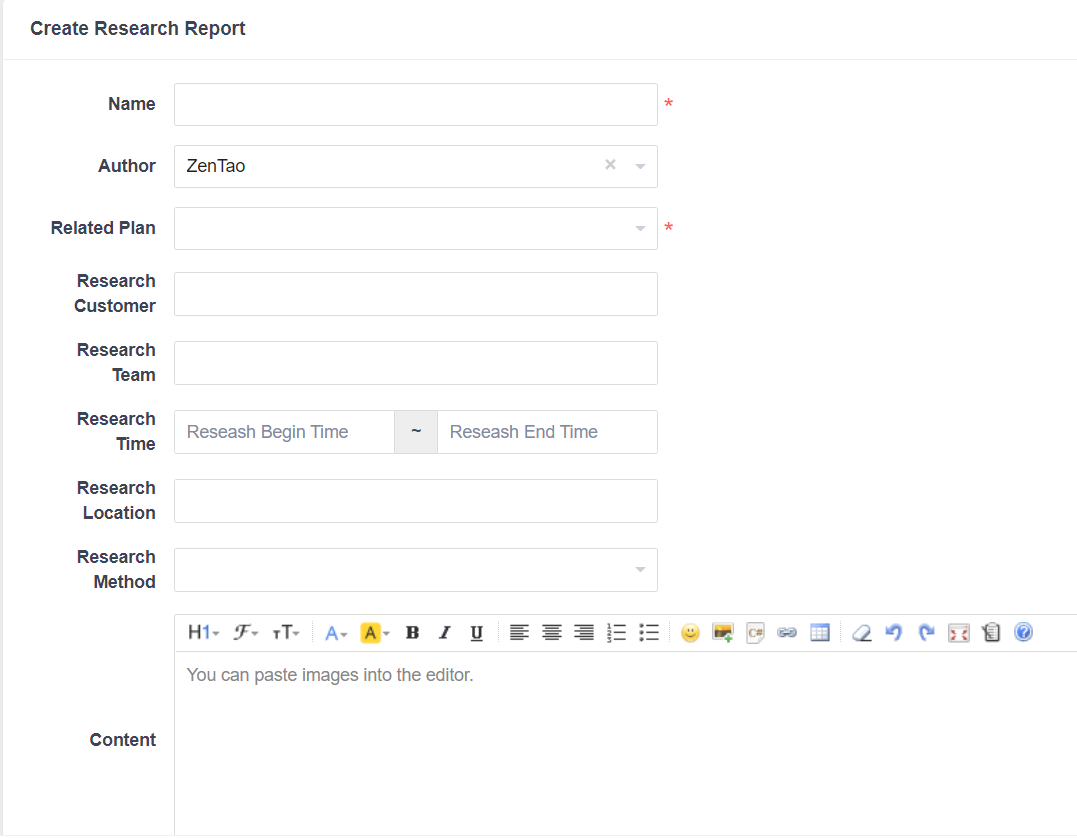Insert an emoticon into the content

(x=690, y=633)
